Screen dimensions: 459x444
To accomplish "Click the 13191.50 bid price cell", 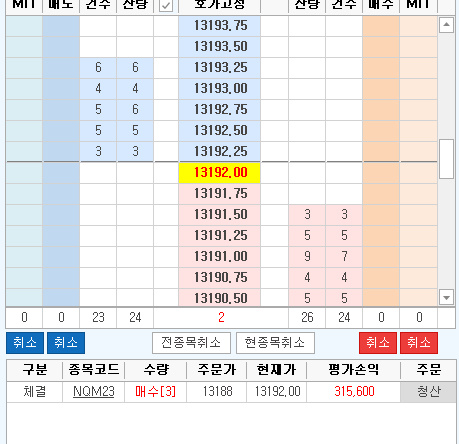I will 220,214.
